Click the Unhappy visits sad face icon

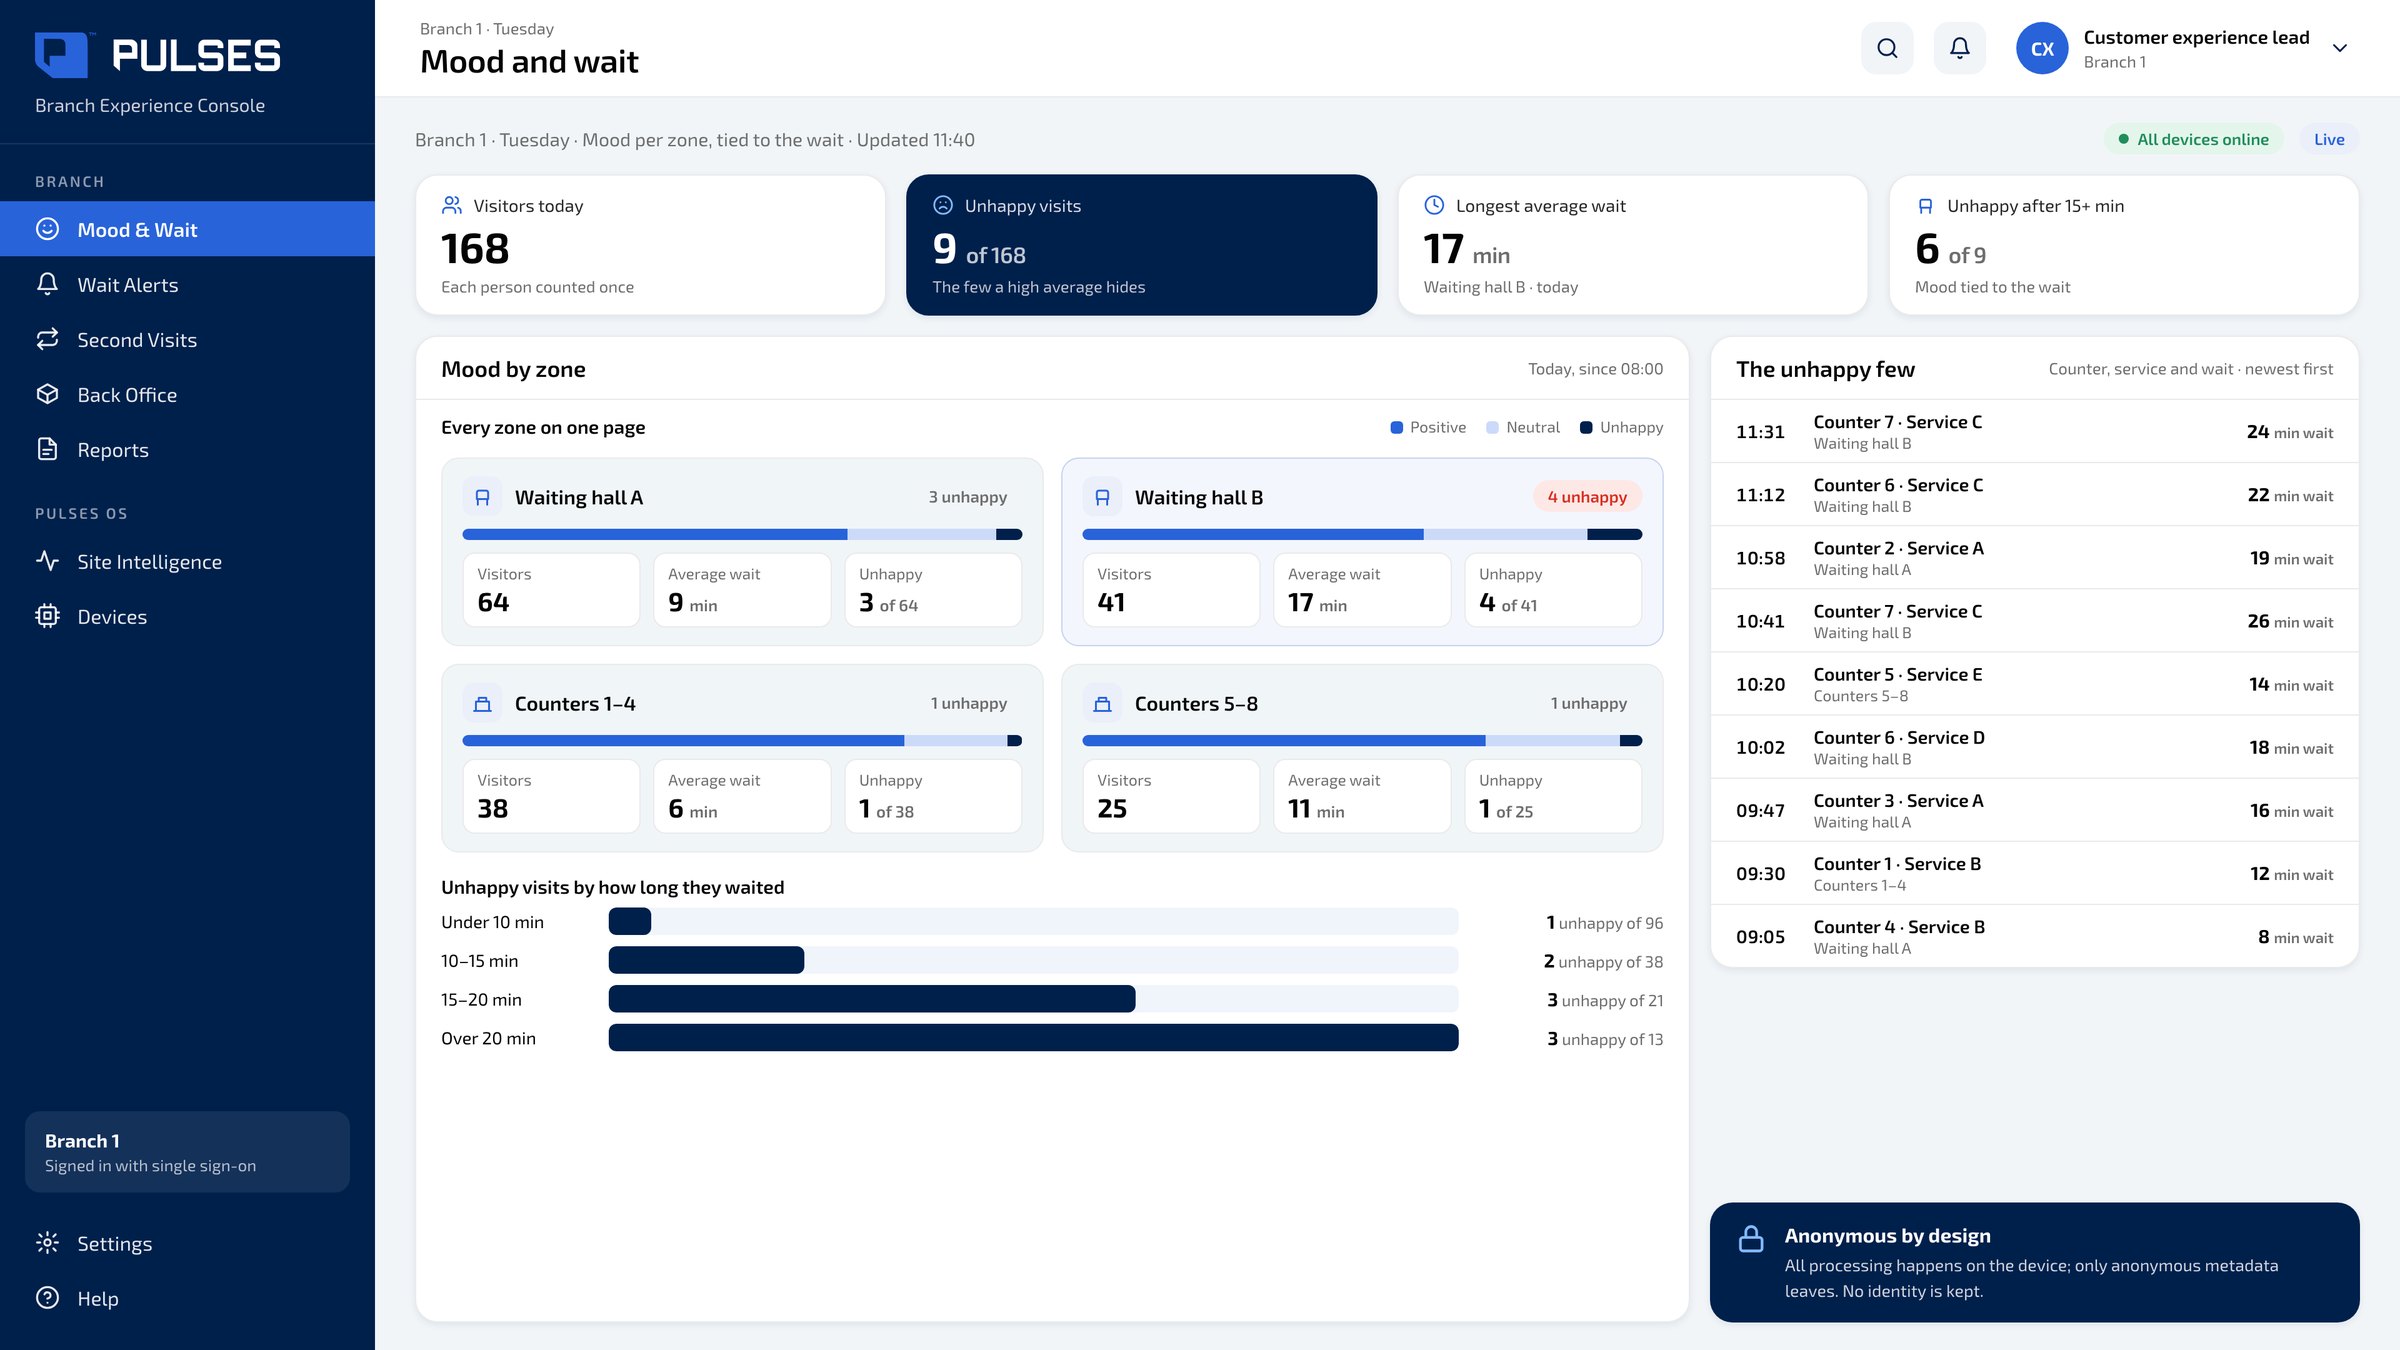(943, 205)
